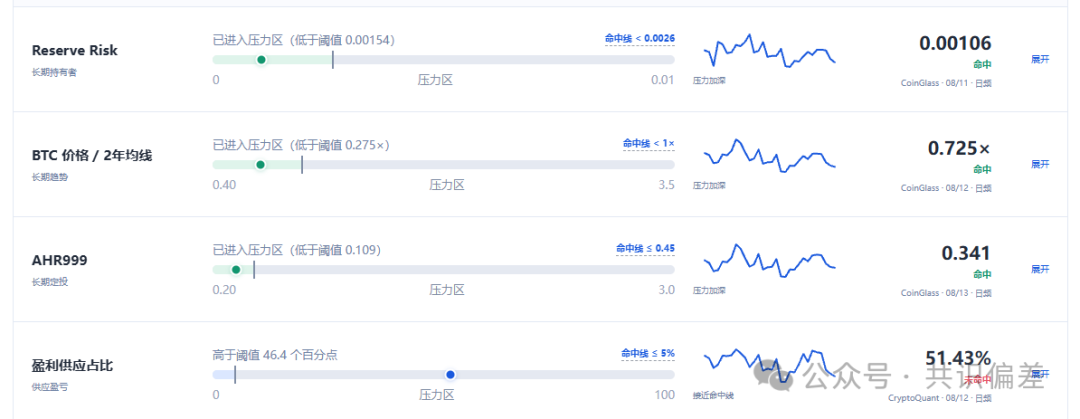Viewport: 1080px width, 419px height.
Task: Open the 命中线 < 0.0026 link
Action: [640, 39]
